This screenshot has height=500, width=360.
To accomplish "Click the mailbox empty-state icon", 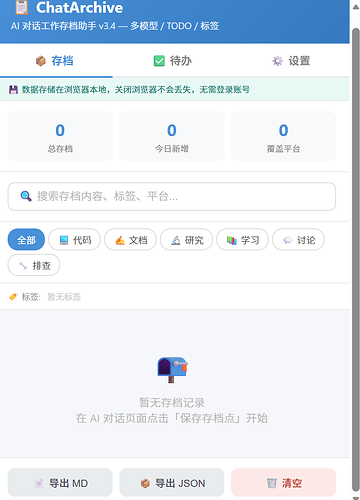I will pos(172,370).
